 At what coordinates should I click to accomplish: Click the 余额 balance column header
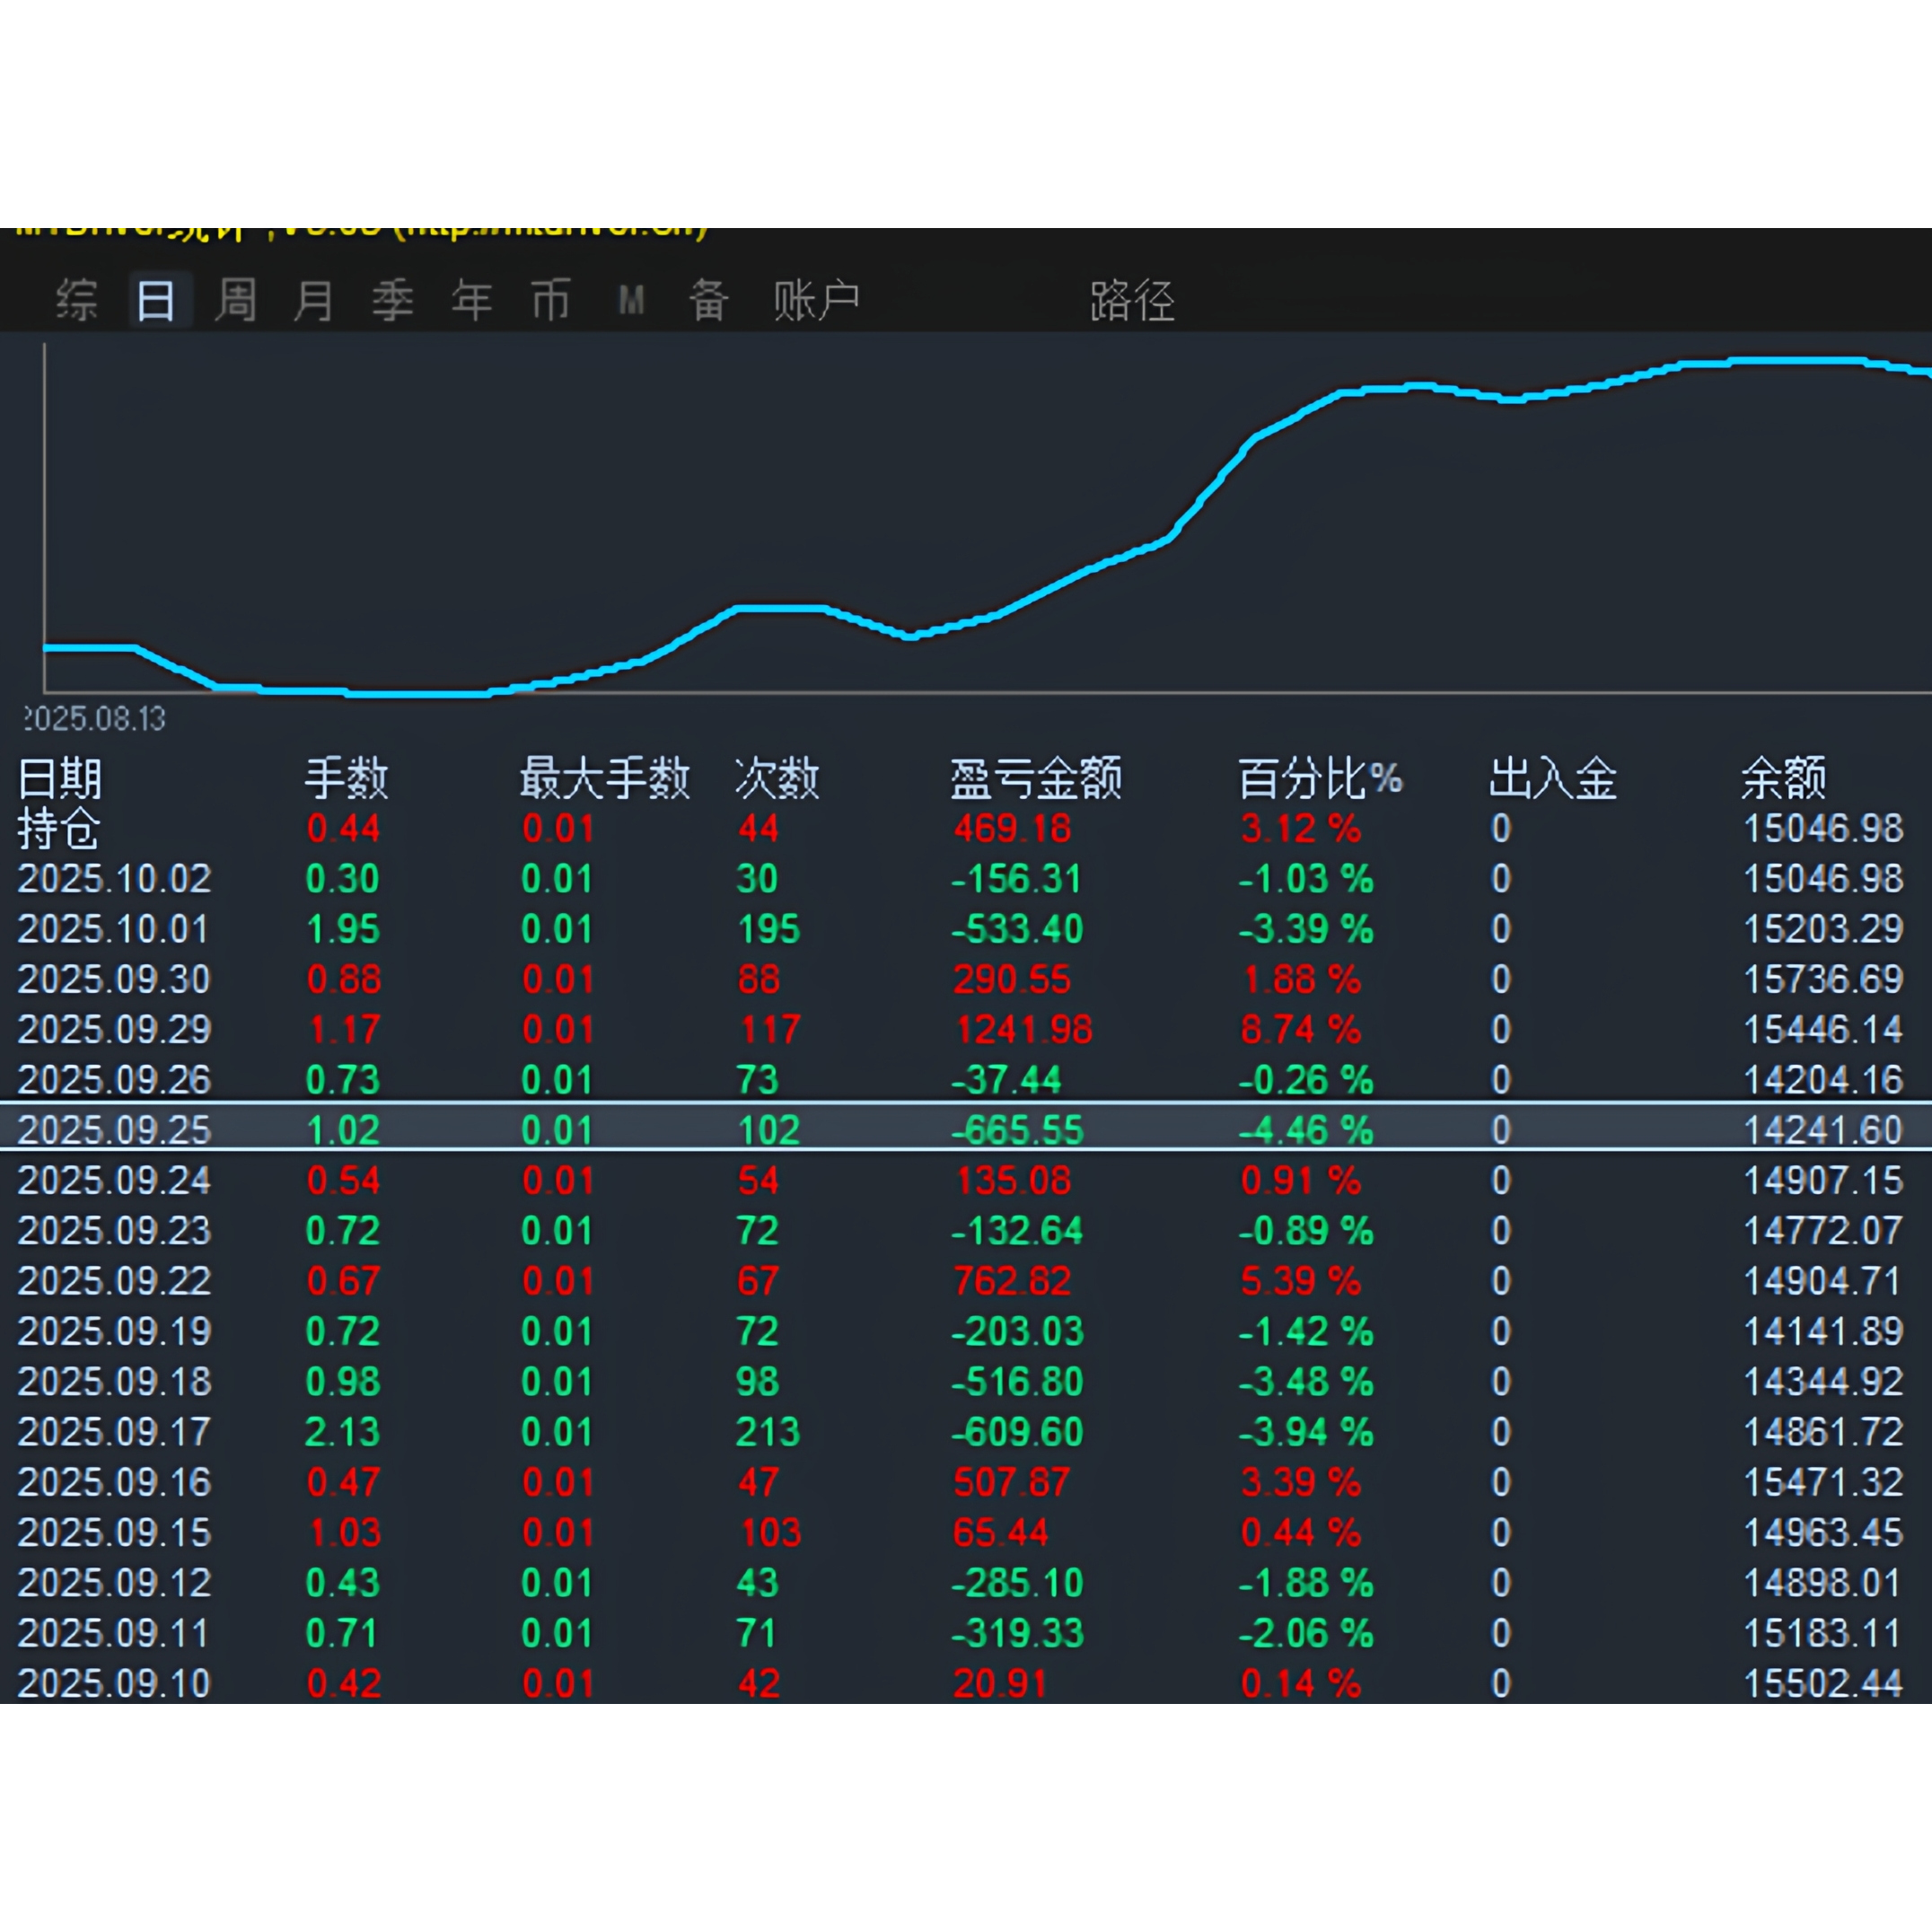point(1783,778)
